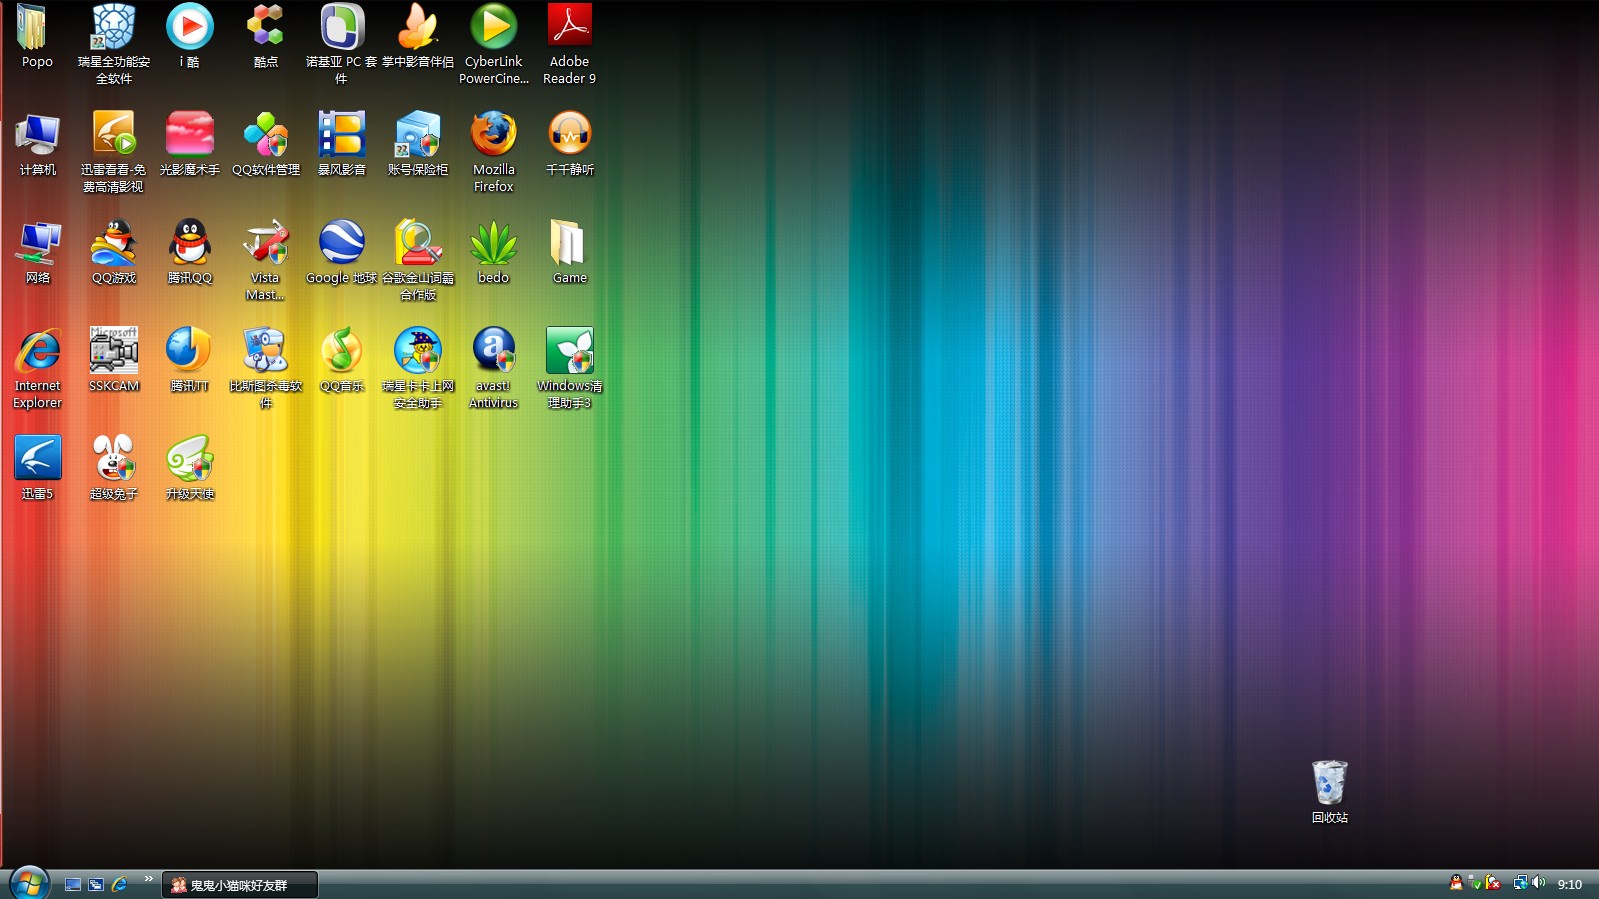Select the 诺基亚 PC 套件 icon
This screenshot has height=899, width=1599.
[x=342, y=44]
